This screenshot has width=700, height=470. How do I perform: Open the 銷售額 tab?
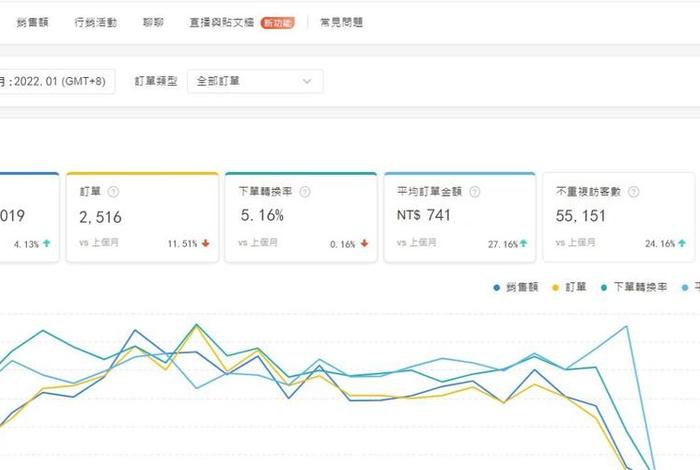click(x=32, y=22)
